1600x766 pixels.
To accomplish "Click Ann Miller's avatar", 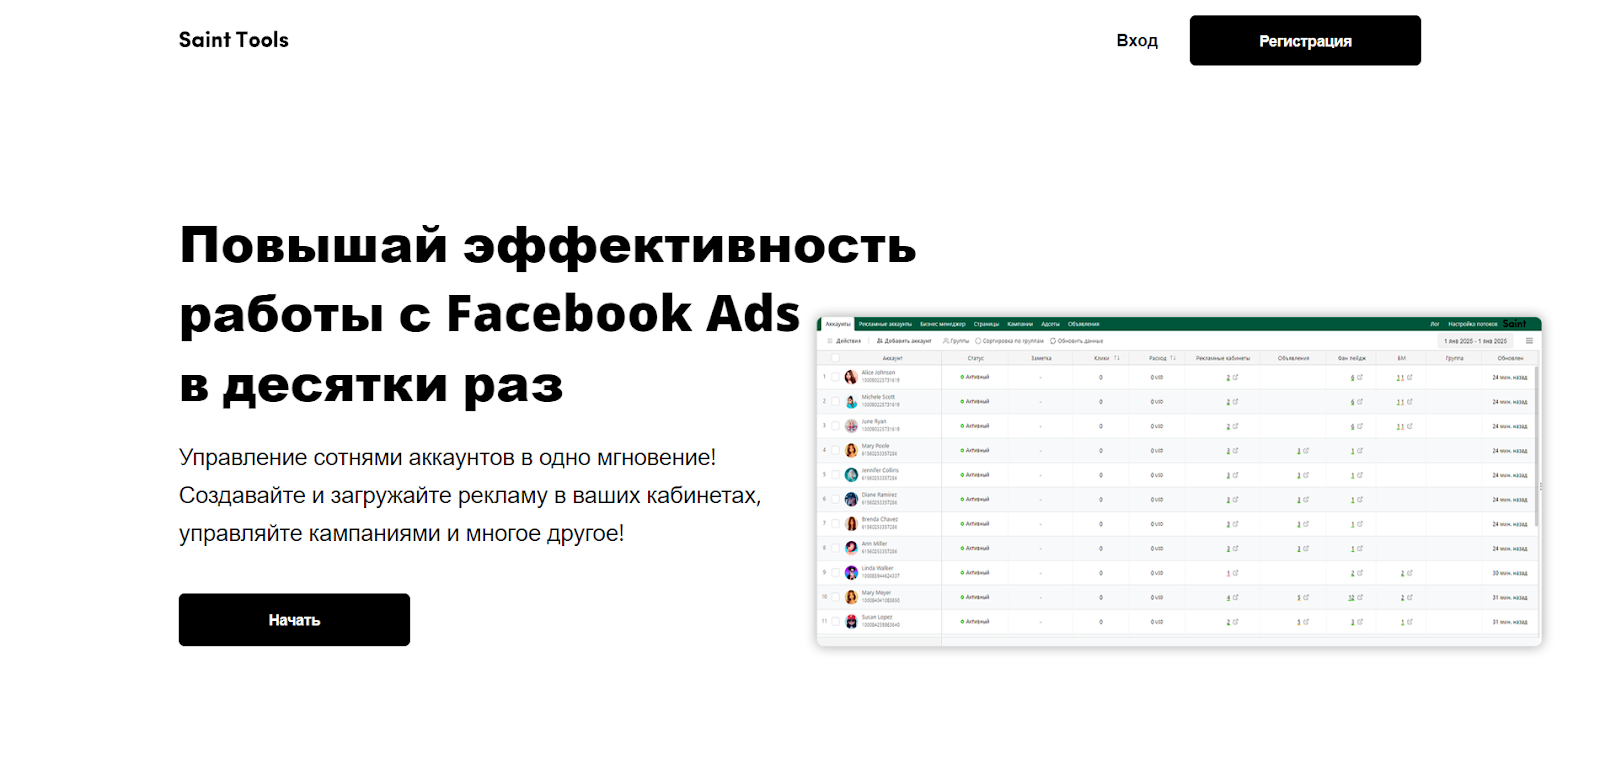I will click(851, 548).
